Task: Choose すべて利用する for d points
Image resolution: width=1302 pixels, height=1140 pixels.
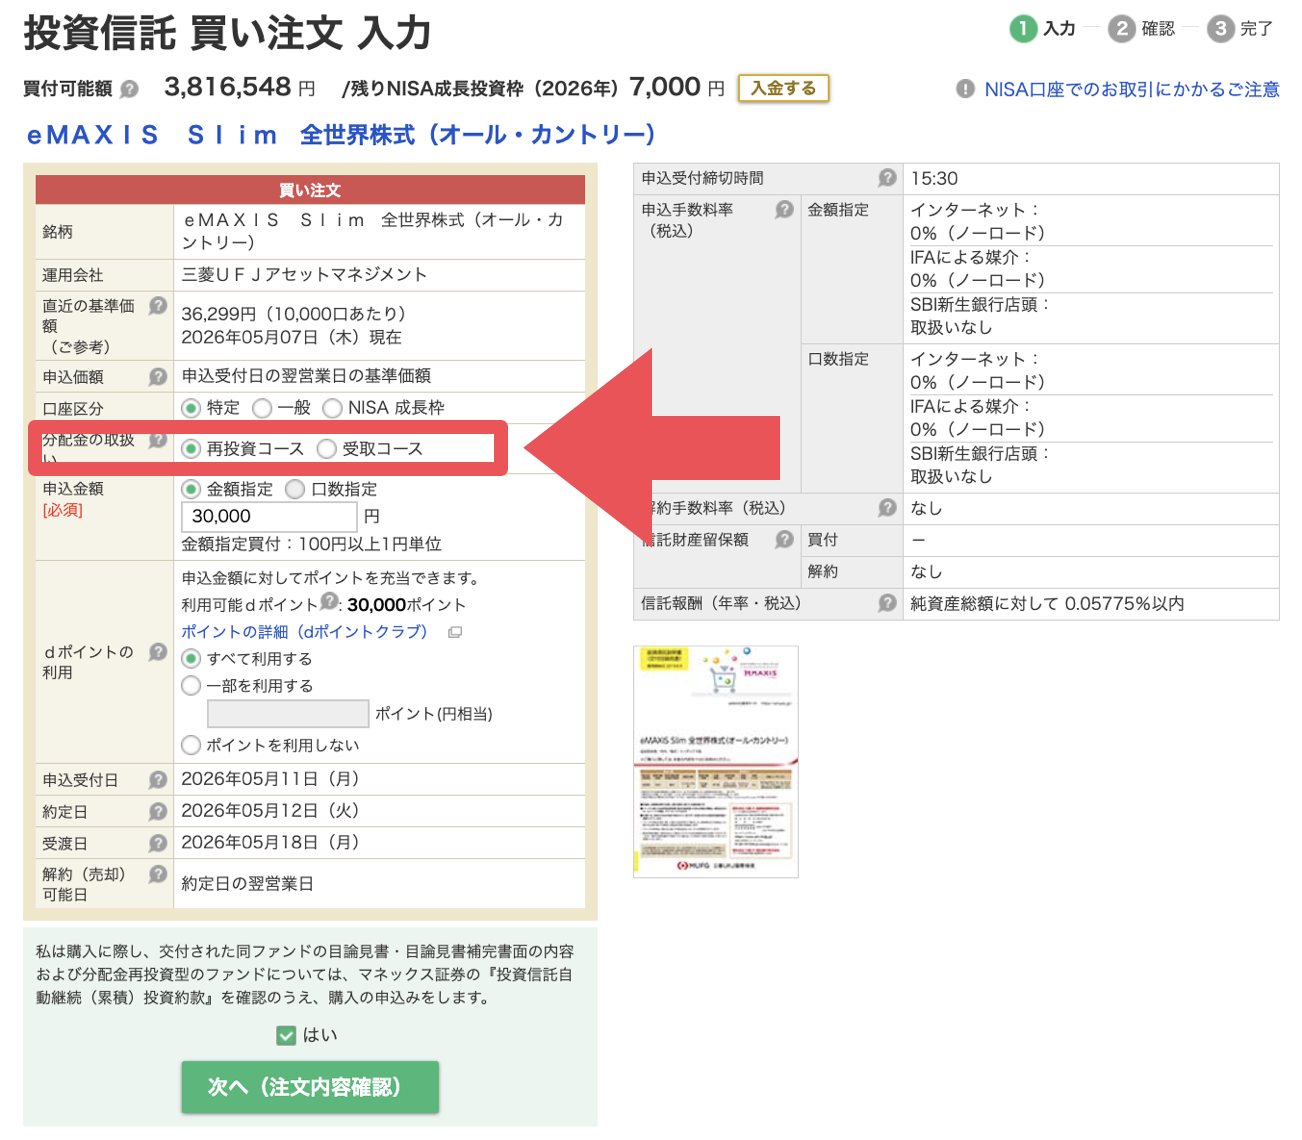Action: [x=191, y=659]
